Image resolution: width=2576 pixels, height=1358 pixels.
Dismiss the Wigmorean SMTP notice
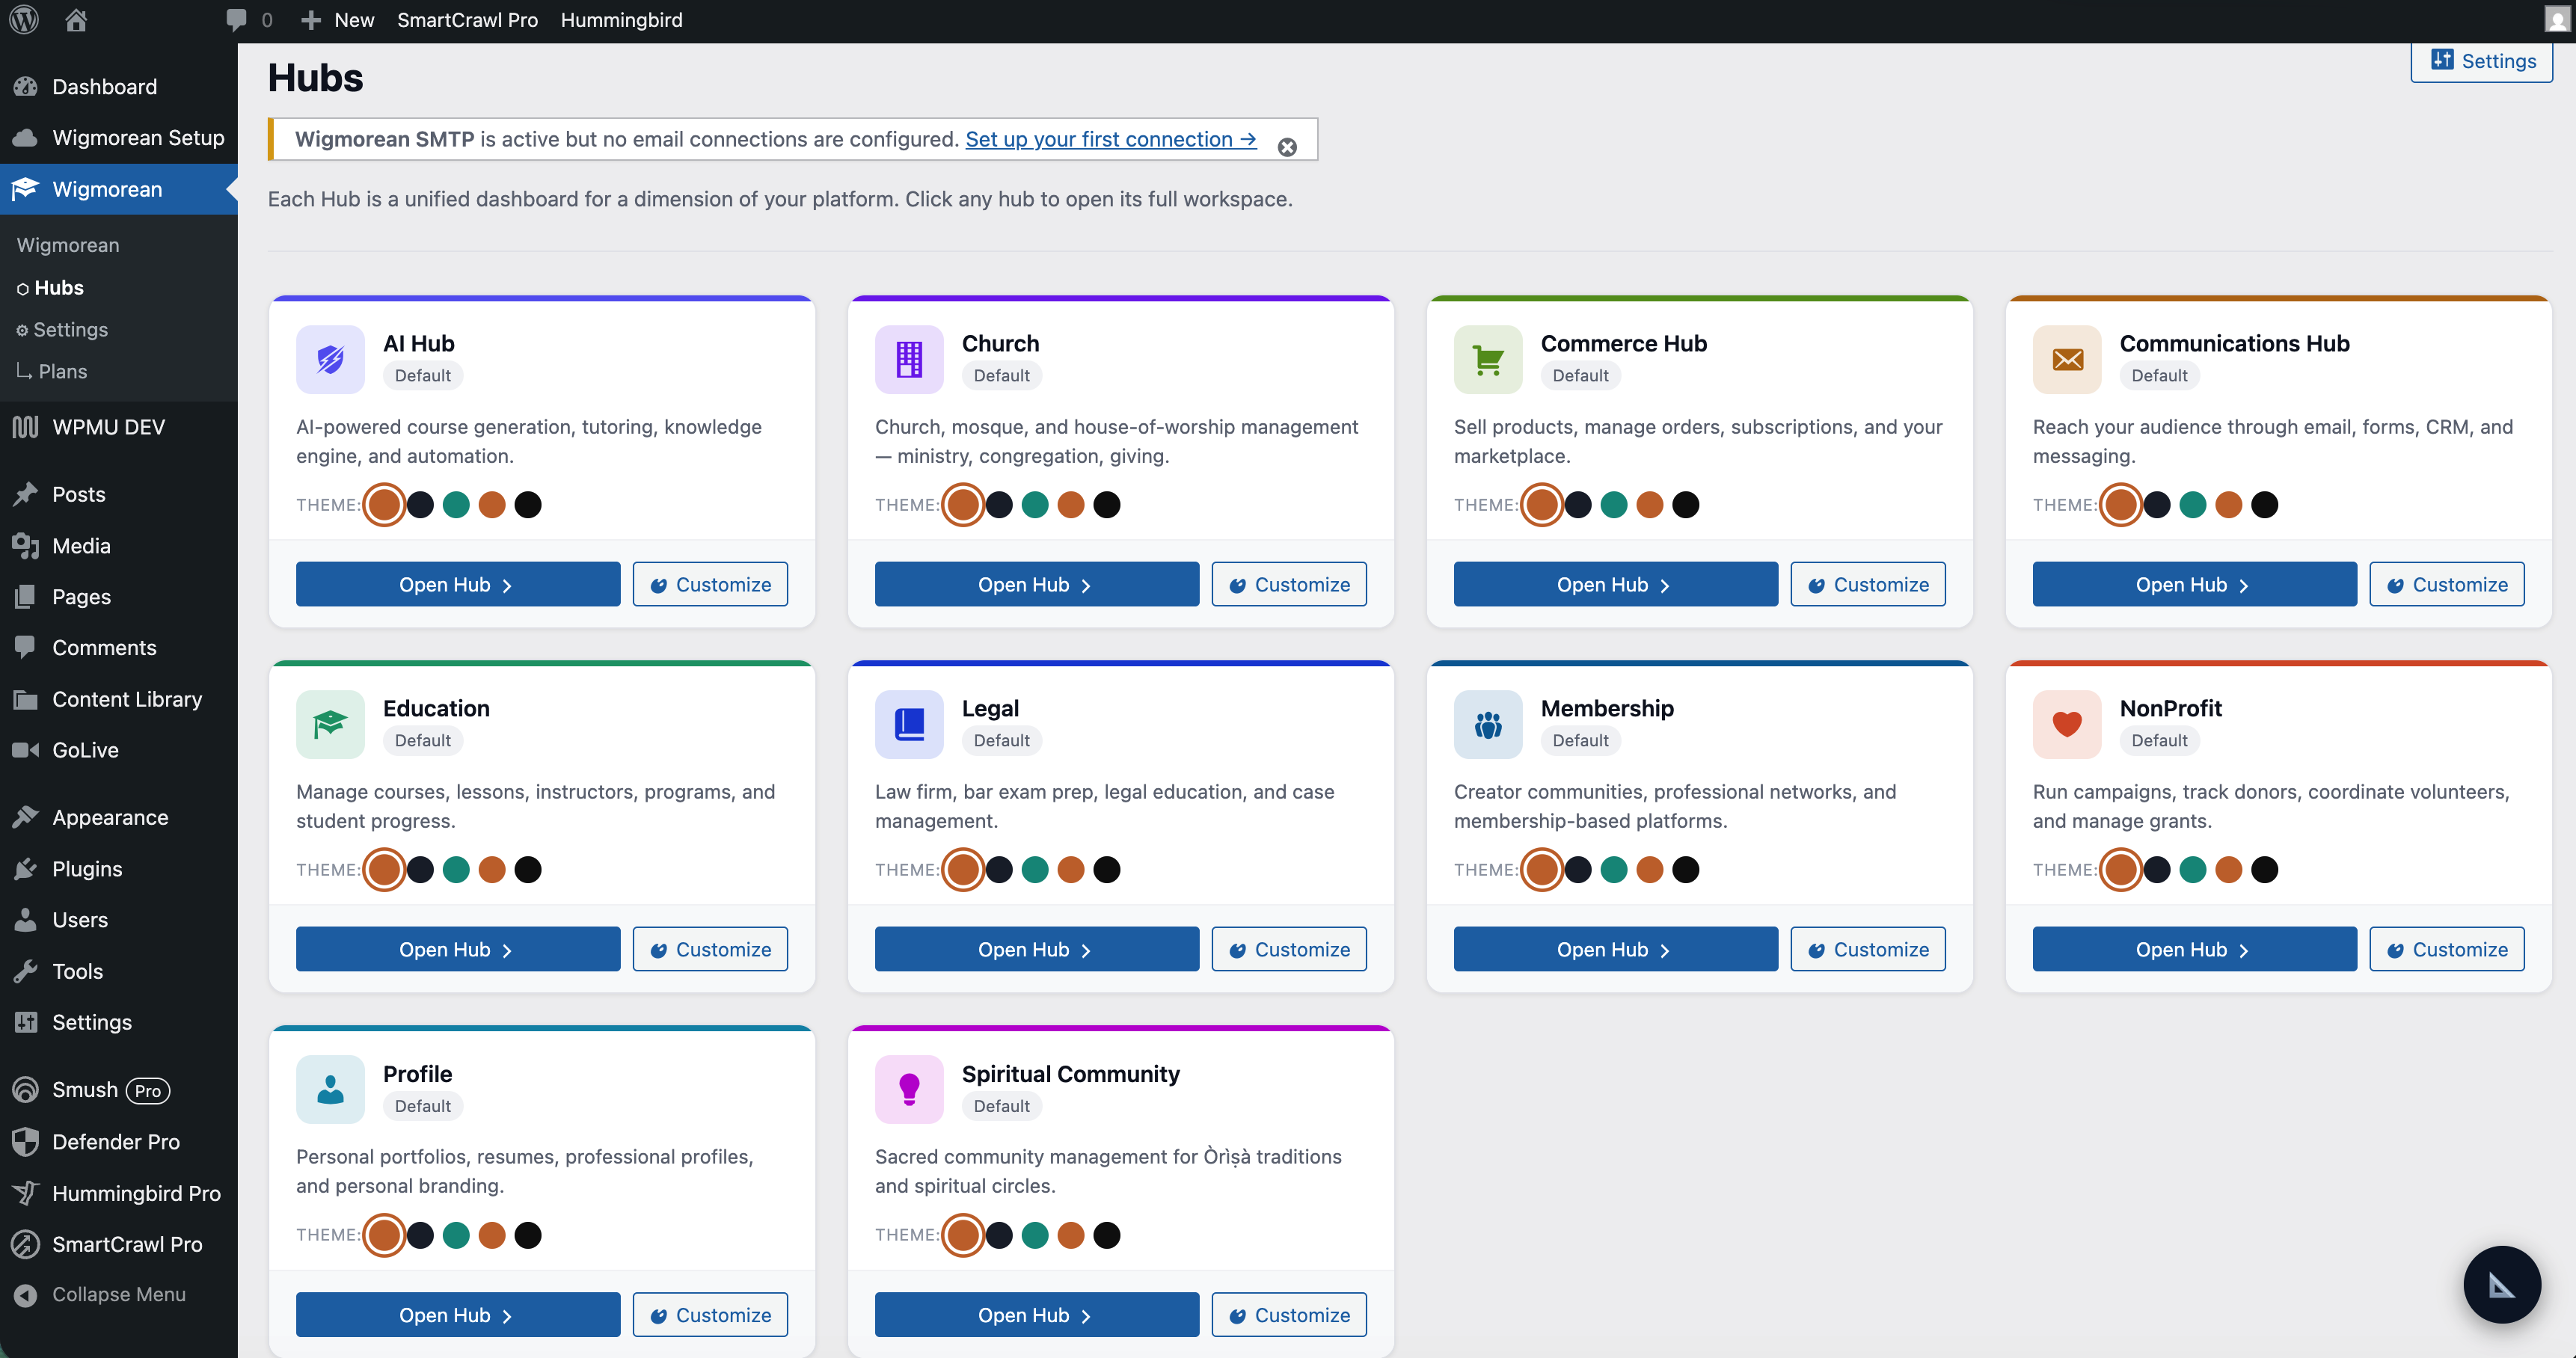point(1287,147)
